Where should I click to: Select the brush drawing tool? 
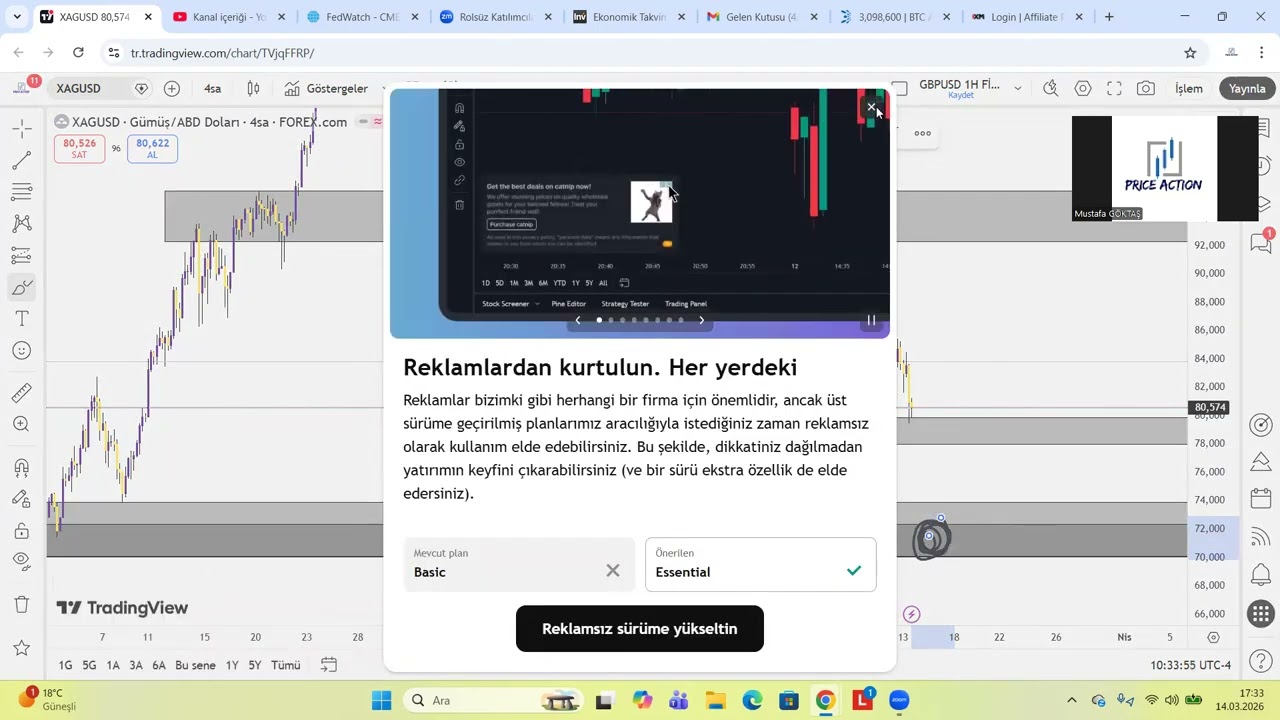[22, 288]
